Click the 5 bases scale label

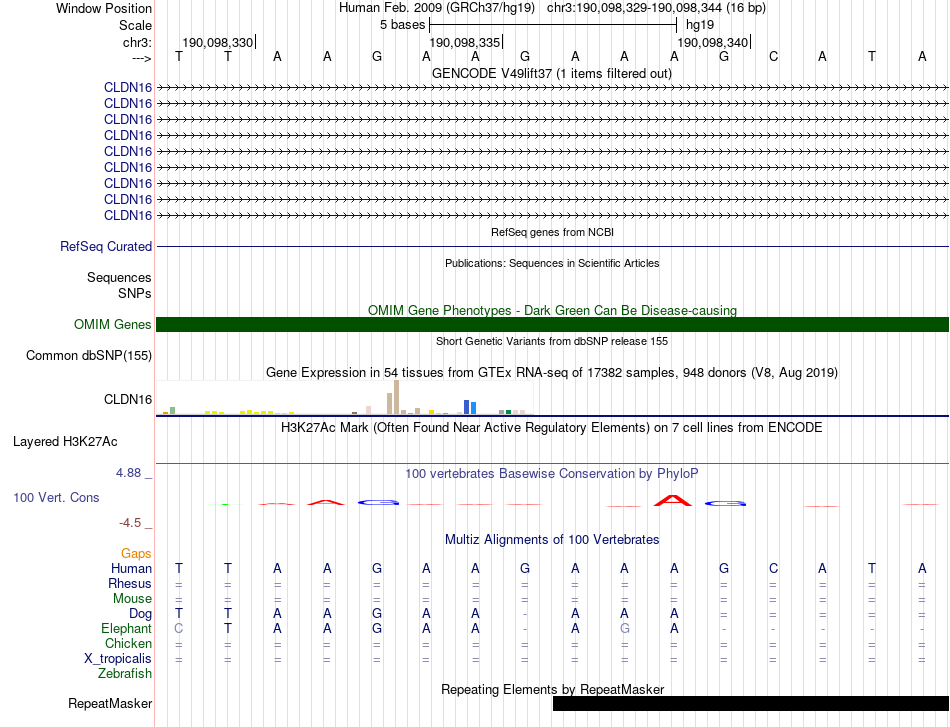pyautogui.click(x=402, y=25)
